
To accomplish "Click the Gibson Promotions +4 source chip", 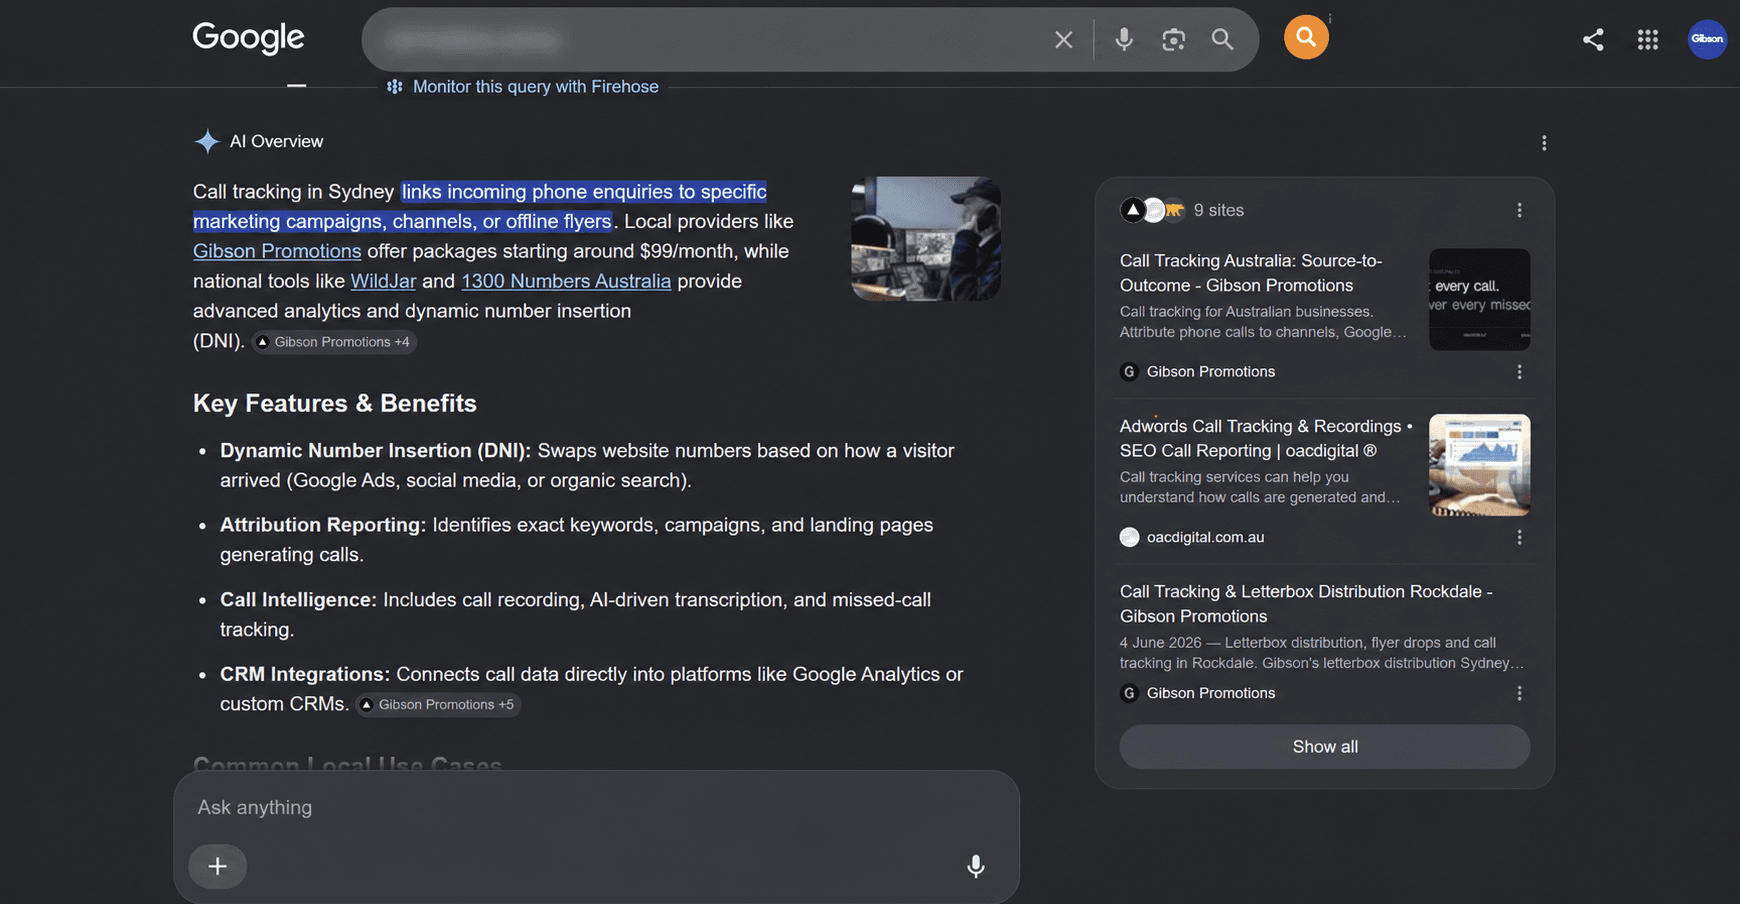I will [334, 342].
